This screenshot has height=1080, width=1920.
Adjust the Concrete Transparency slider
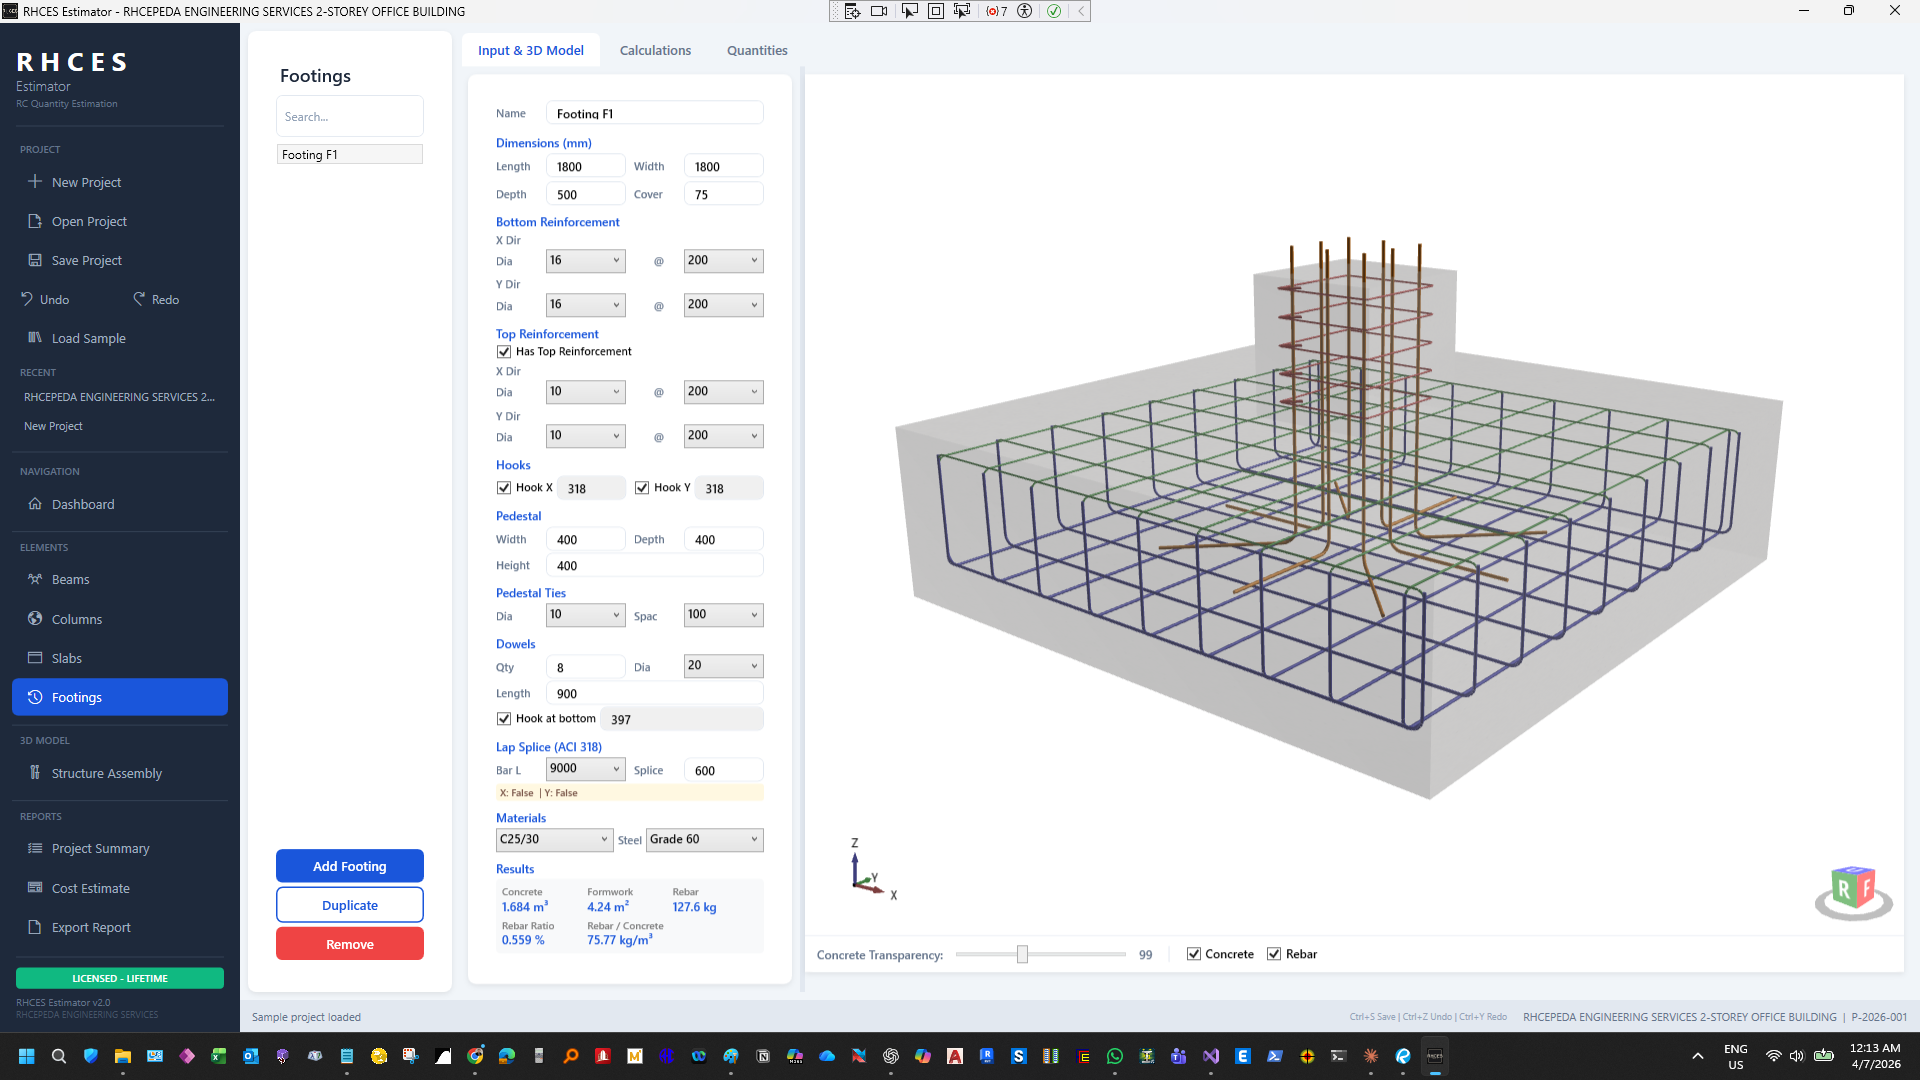click(x=1022, y=954)
